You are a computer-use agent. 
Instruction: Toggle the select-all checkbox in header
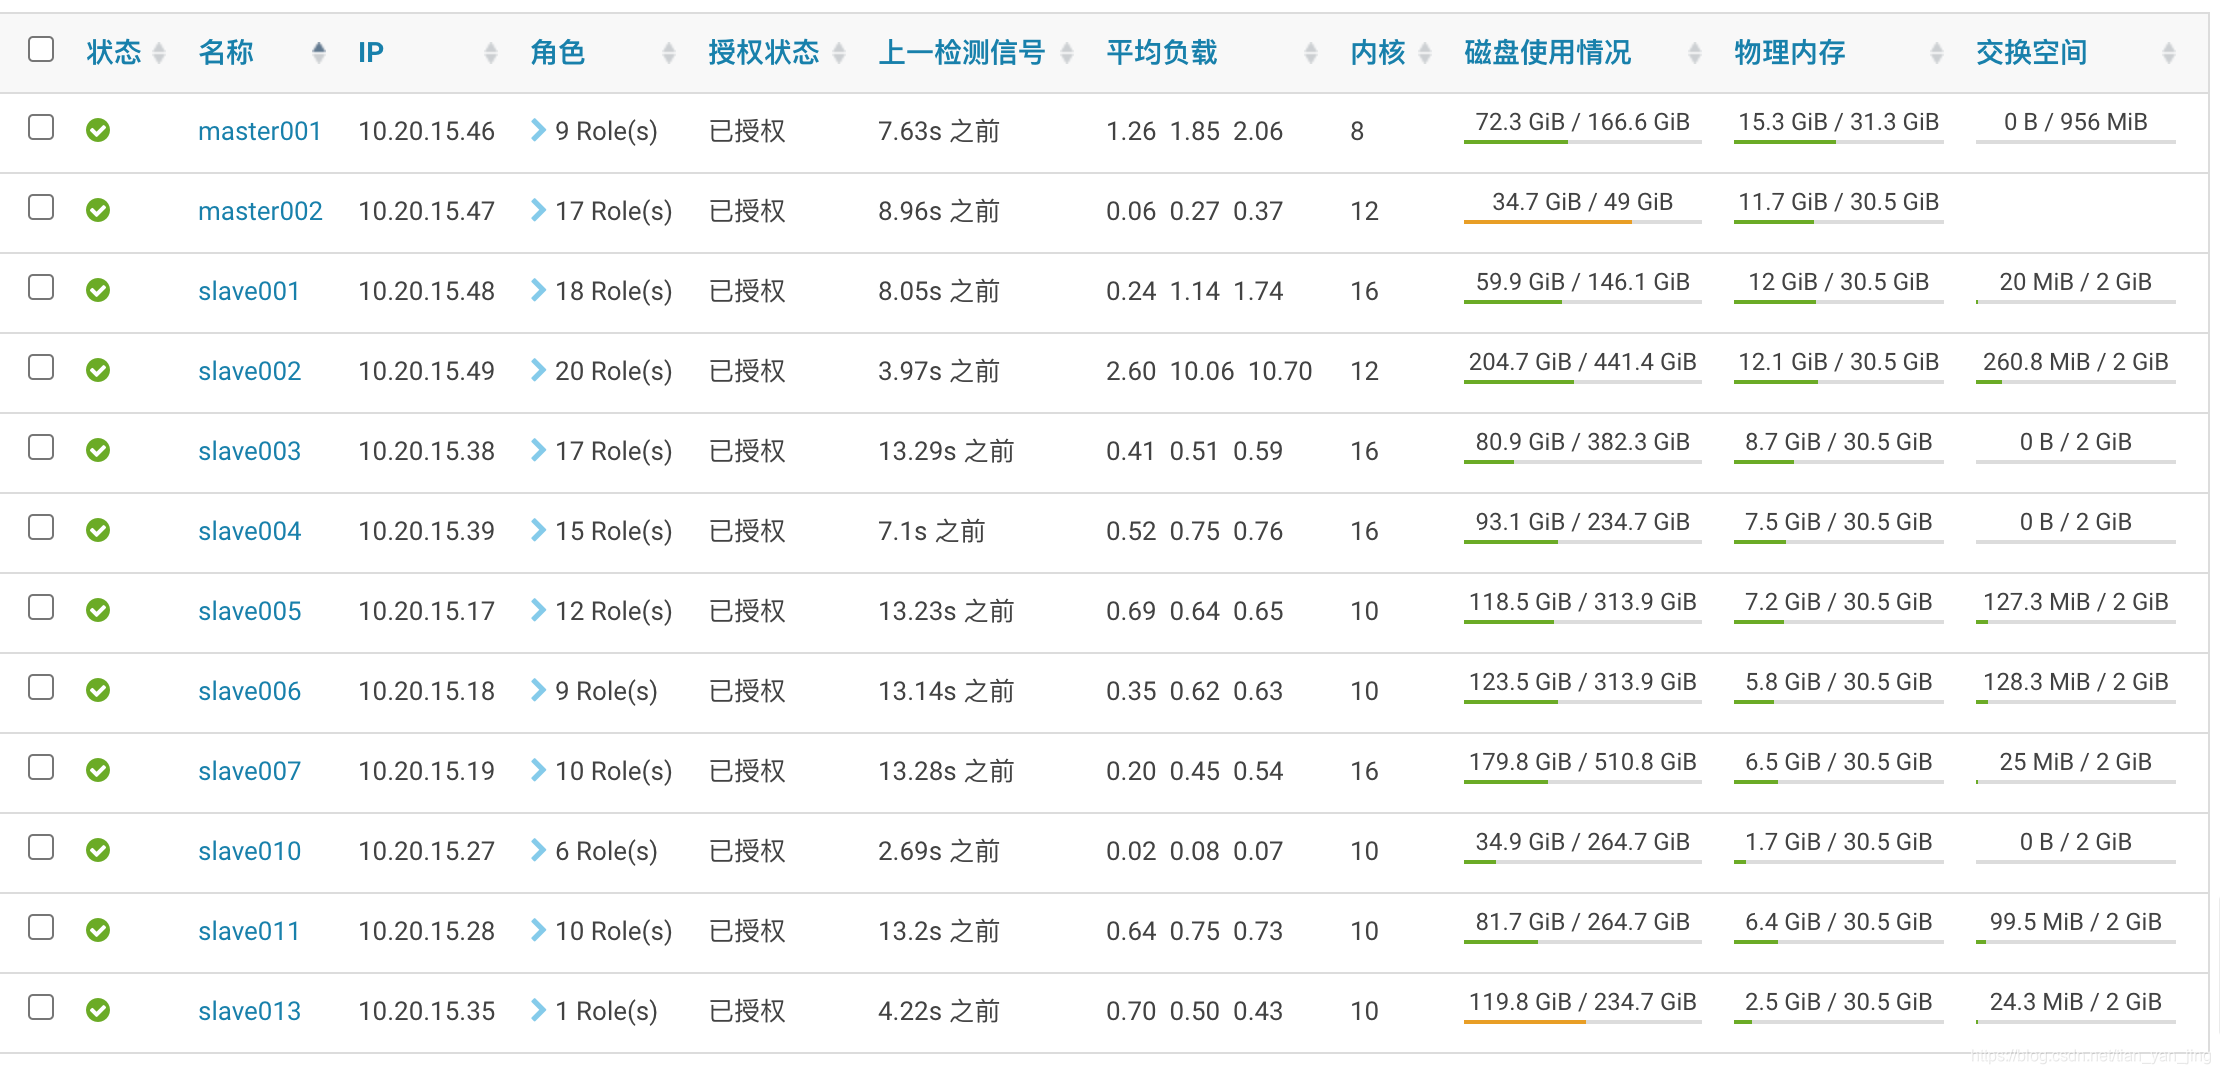pyautogui.click(x=41, y=49)
